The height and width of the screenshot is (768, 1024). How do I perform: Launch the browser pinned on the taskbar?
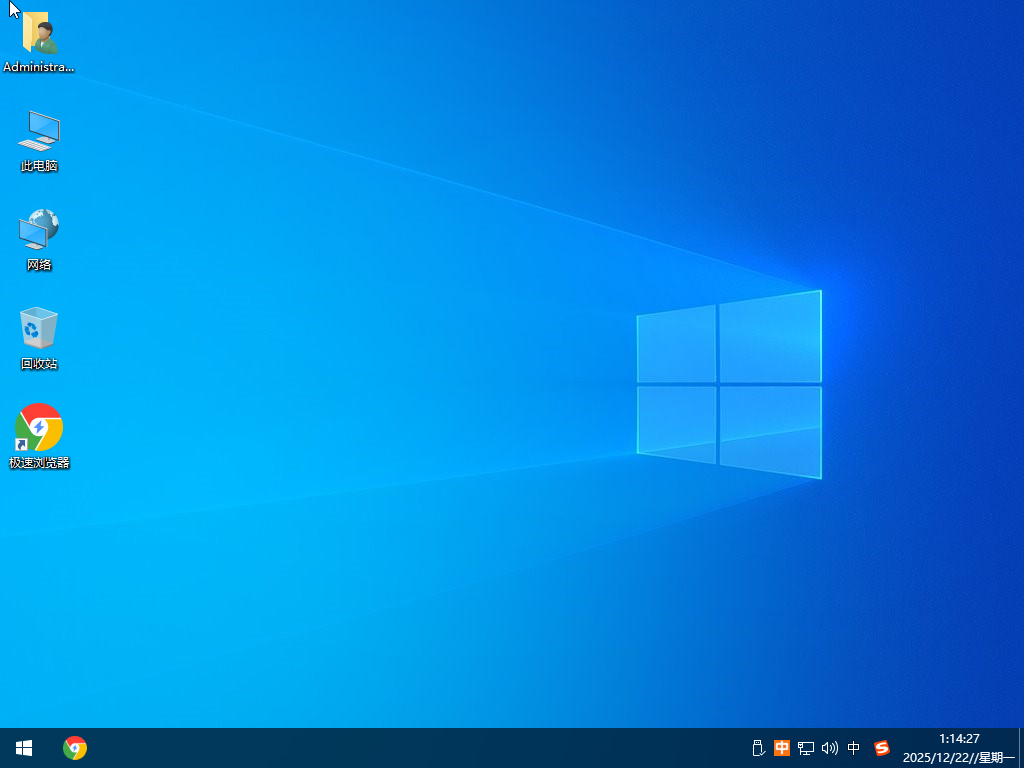point(75,748)
